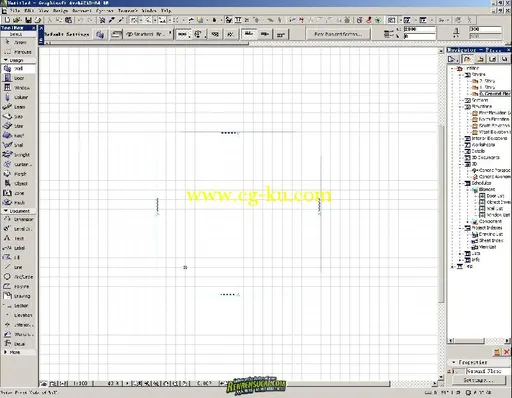This screenshot has height=398, width=512.
Task: Collapse Elevations node in Navigator tree
Action: click(x=460, y=107)
